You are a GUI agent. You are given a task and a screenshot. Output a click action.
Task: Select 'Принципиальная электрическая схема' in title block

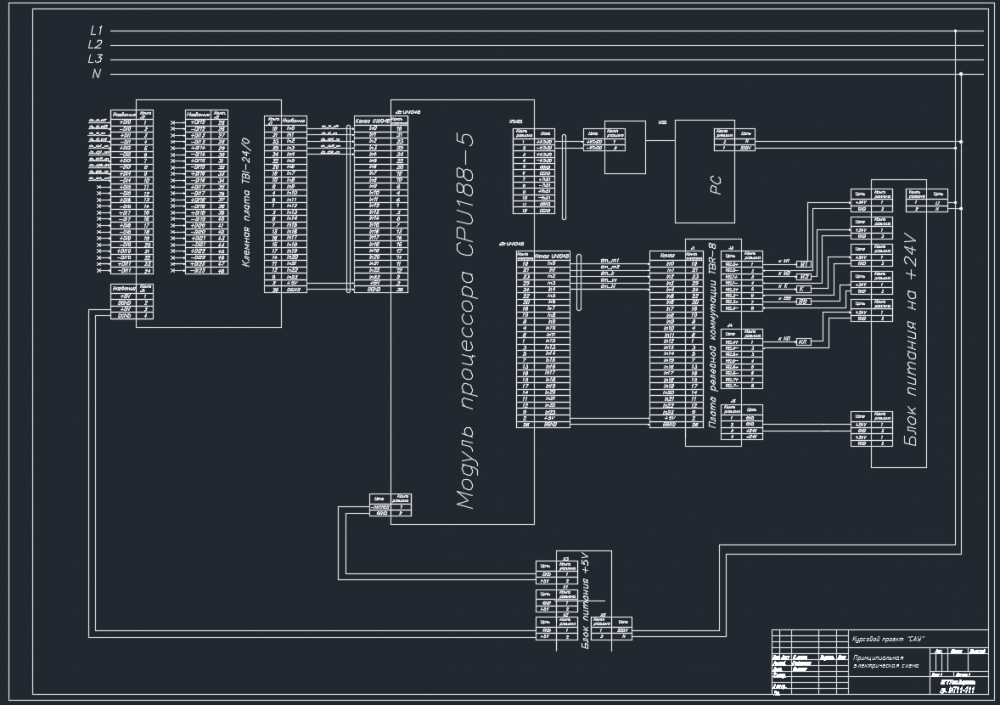point(886,661)
